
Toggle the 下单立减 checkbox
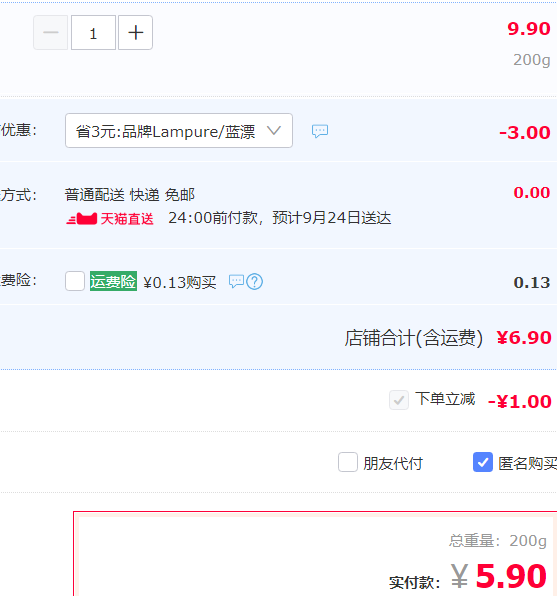pyautogui.click(x=399, y=400)
